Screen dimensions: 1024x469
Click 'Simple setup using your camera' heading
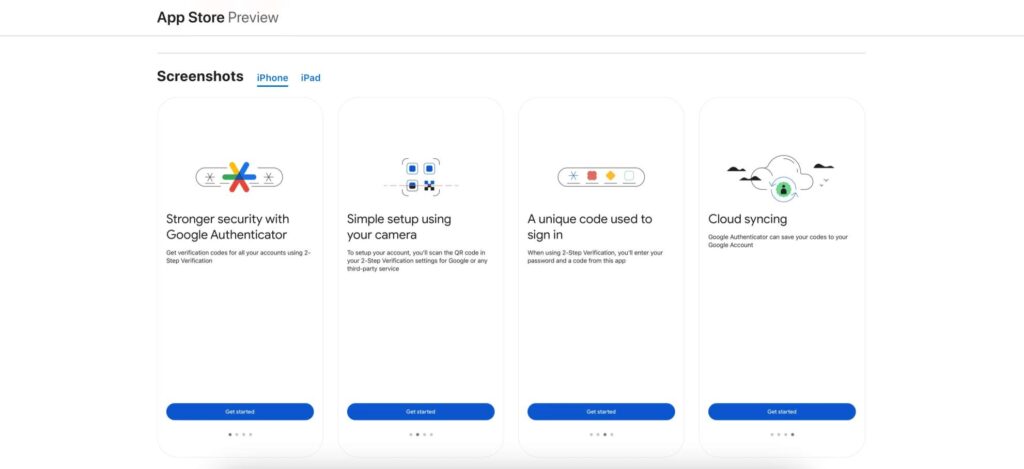click(x=399, y=227)
